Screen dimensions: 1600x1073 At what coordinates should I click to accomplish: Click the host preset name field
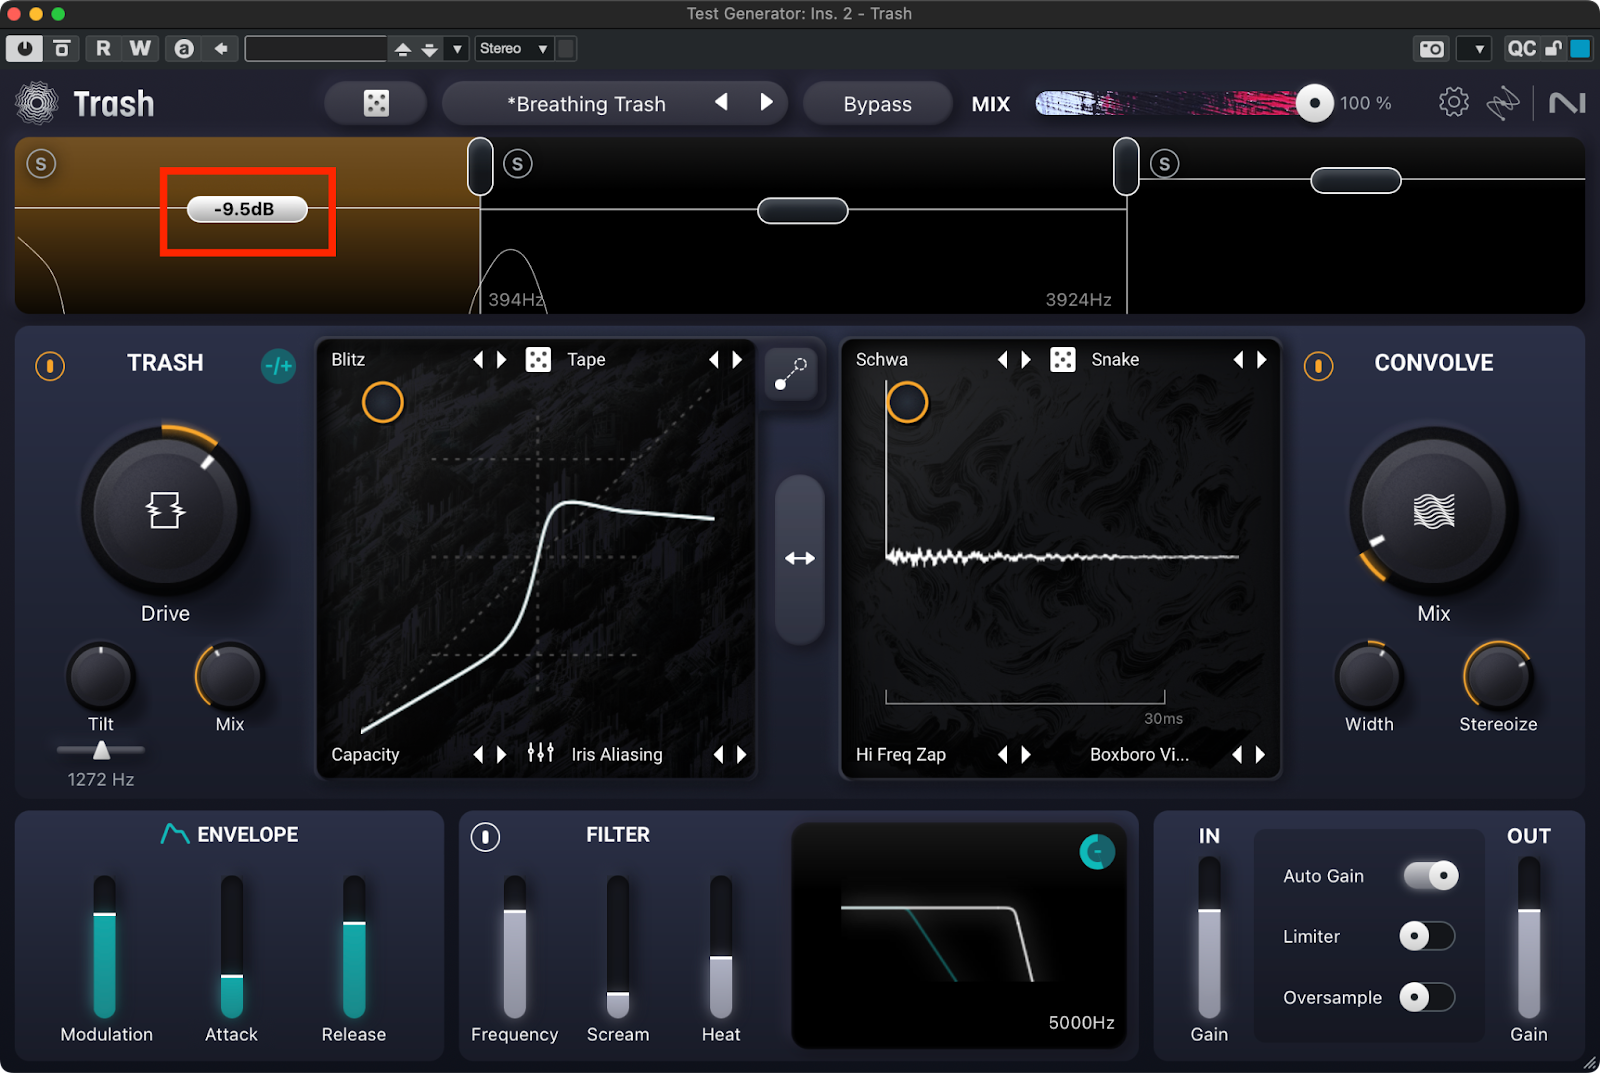(x=315, y=49)
